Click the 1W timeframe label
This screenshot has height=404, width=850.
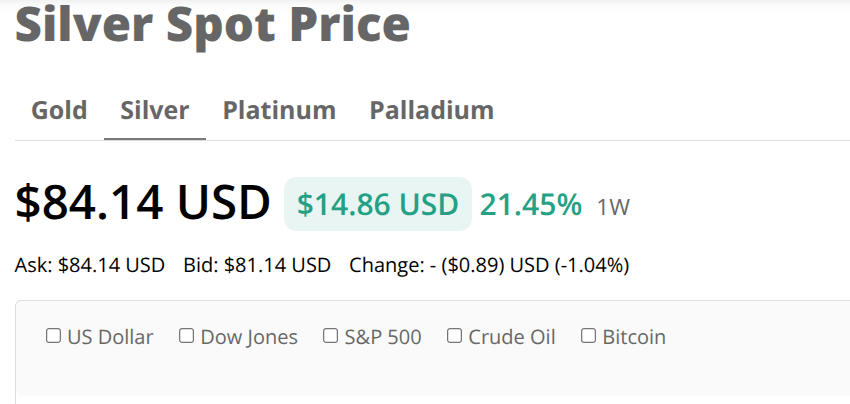(613, 207)
